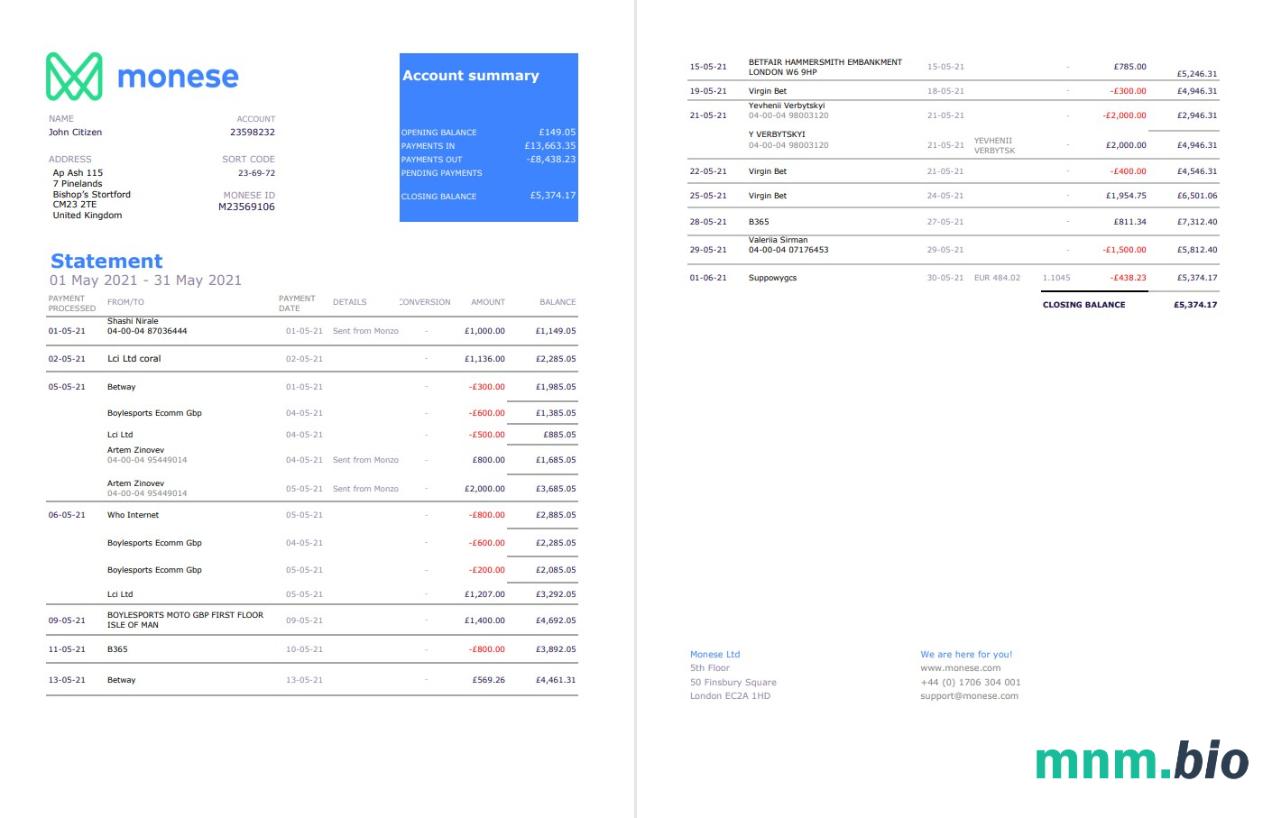Click the blue Account summary heading
The image size is (1272, 818).
[x=470, y=76]
